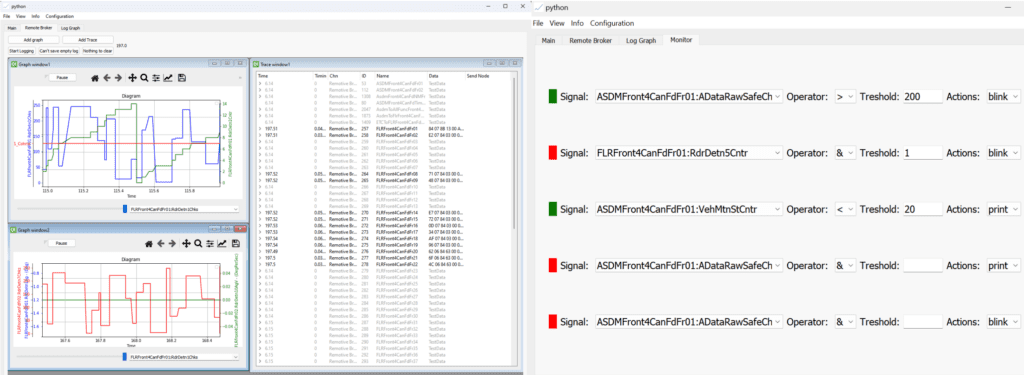The height and width of the screenshot is (375, 1024).
Task: Select Remote Broker tab in Monitor window
Action: [590, 41]
